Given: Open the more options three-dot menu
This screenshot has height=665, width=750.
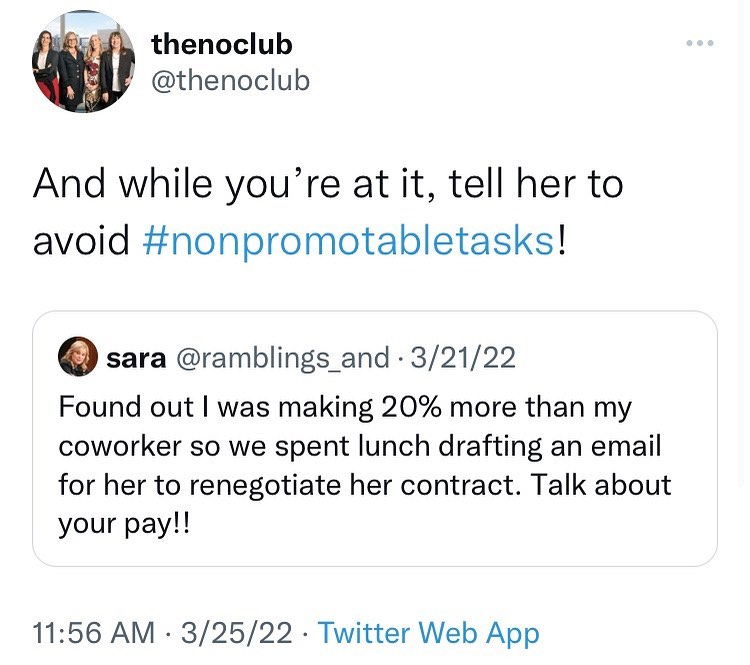Looking at the screenshot, I should click(x=699, y=44).
